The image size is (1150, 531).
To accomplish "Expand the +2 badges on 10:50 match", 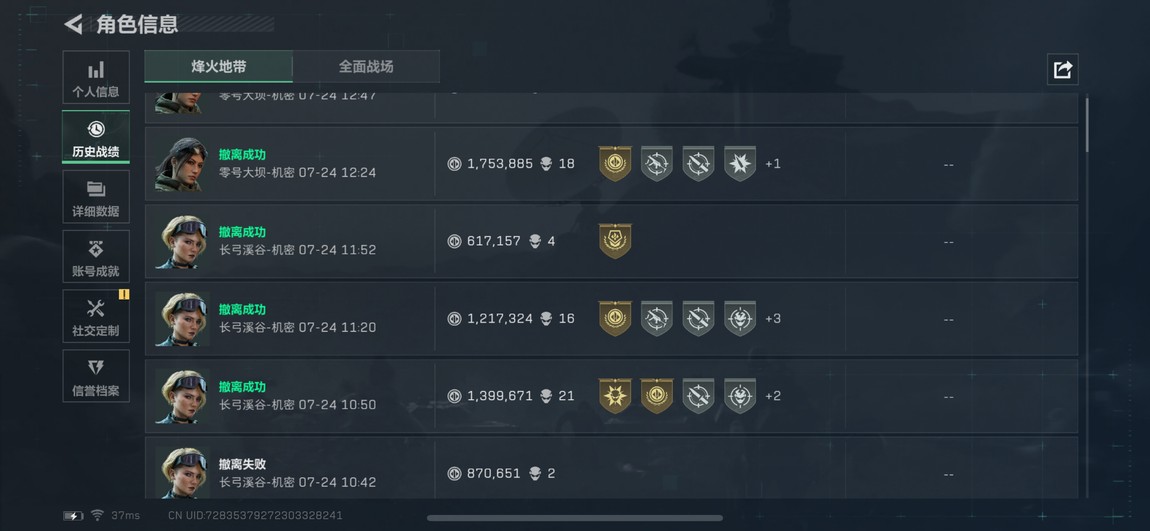I will pyautogui.click(x=773, y=396).
